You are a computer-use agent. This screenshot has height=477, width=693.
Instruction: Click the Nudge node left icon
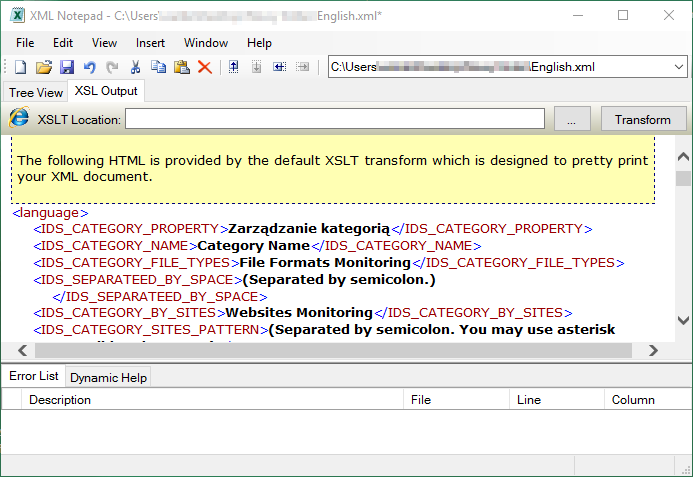pyautogui.click(x=279, y=67)
